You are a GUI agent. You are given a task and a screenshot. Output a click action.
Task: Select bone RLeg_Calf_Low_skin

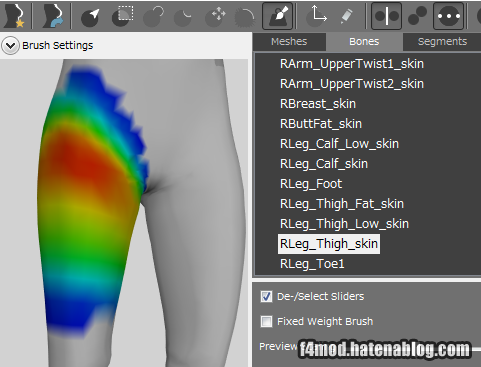click(339, 144)
